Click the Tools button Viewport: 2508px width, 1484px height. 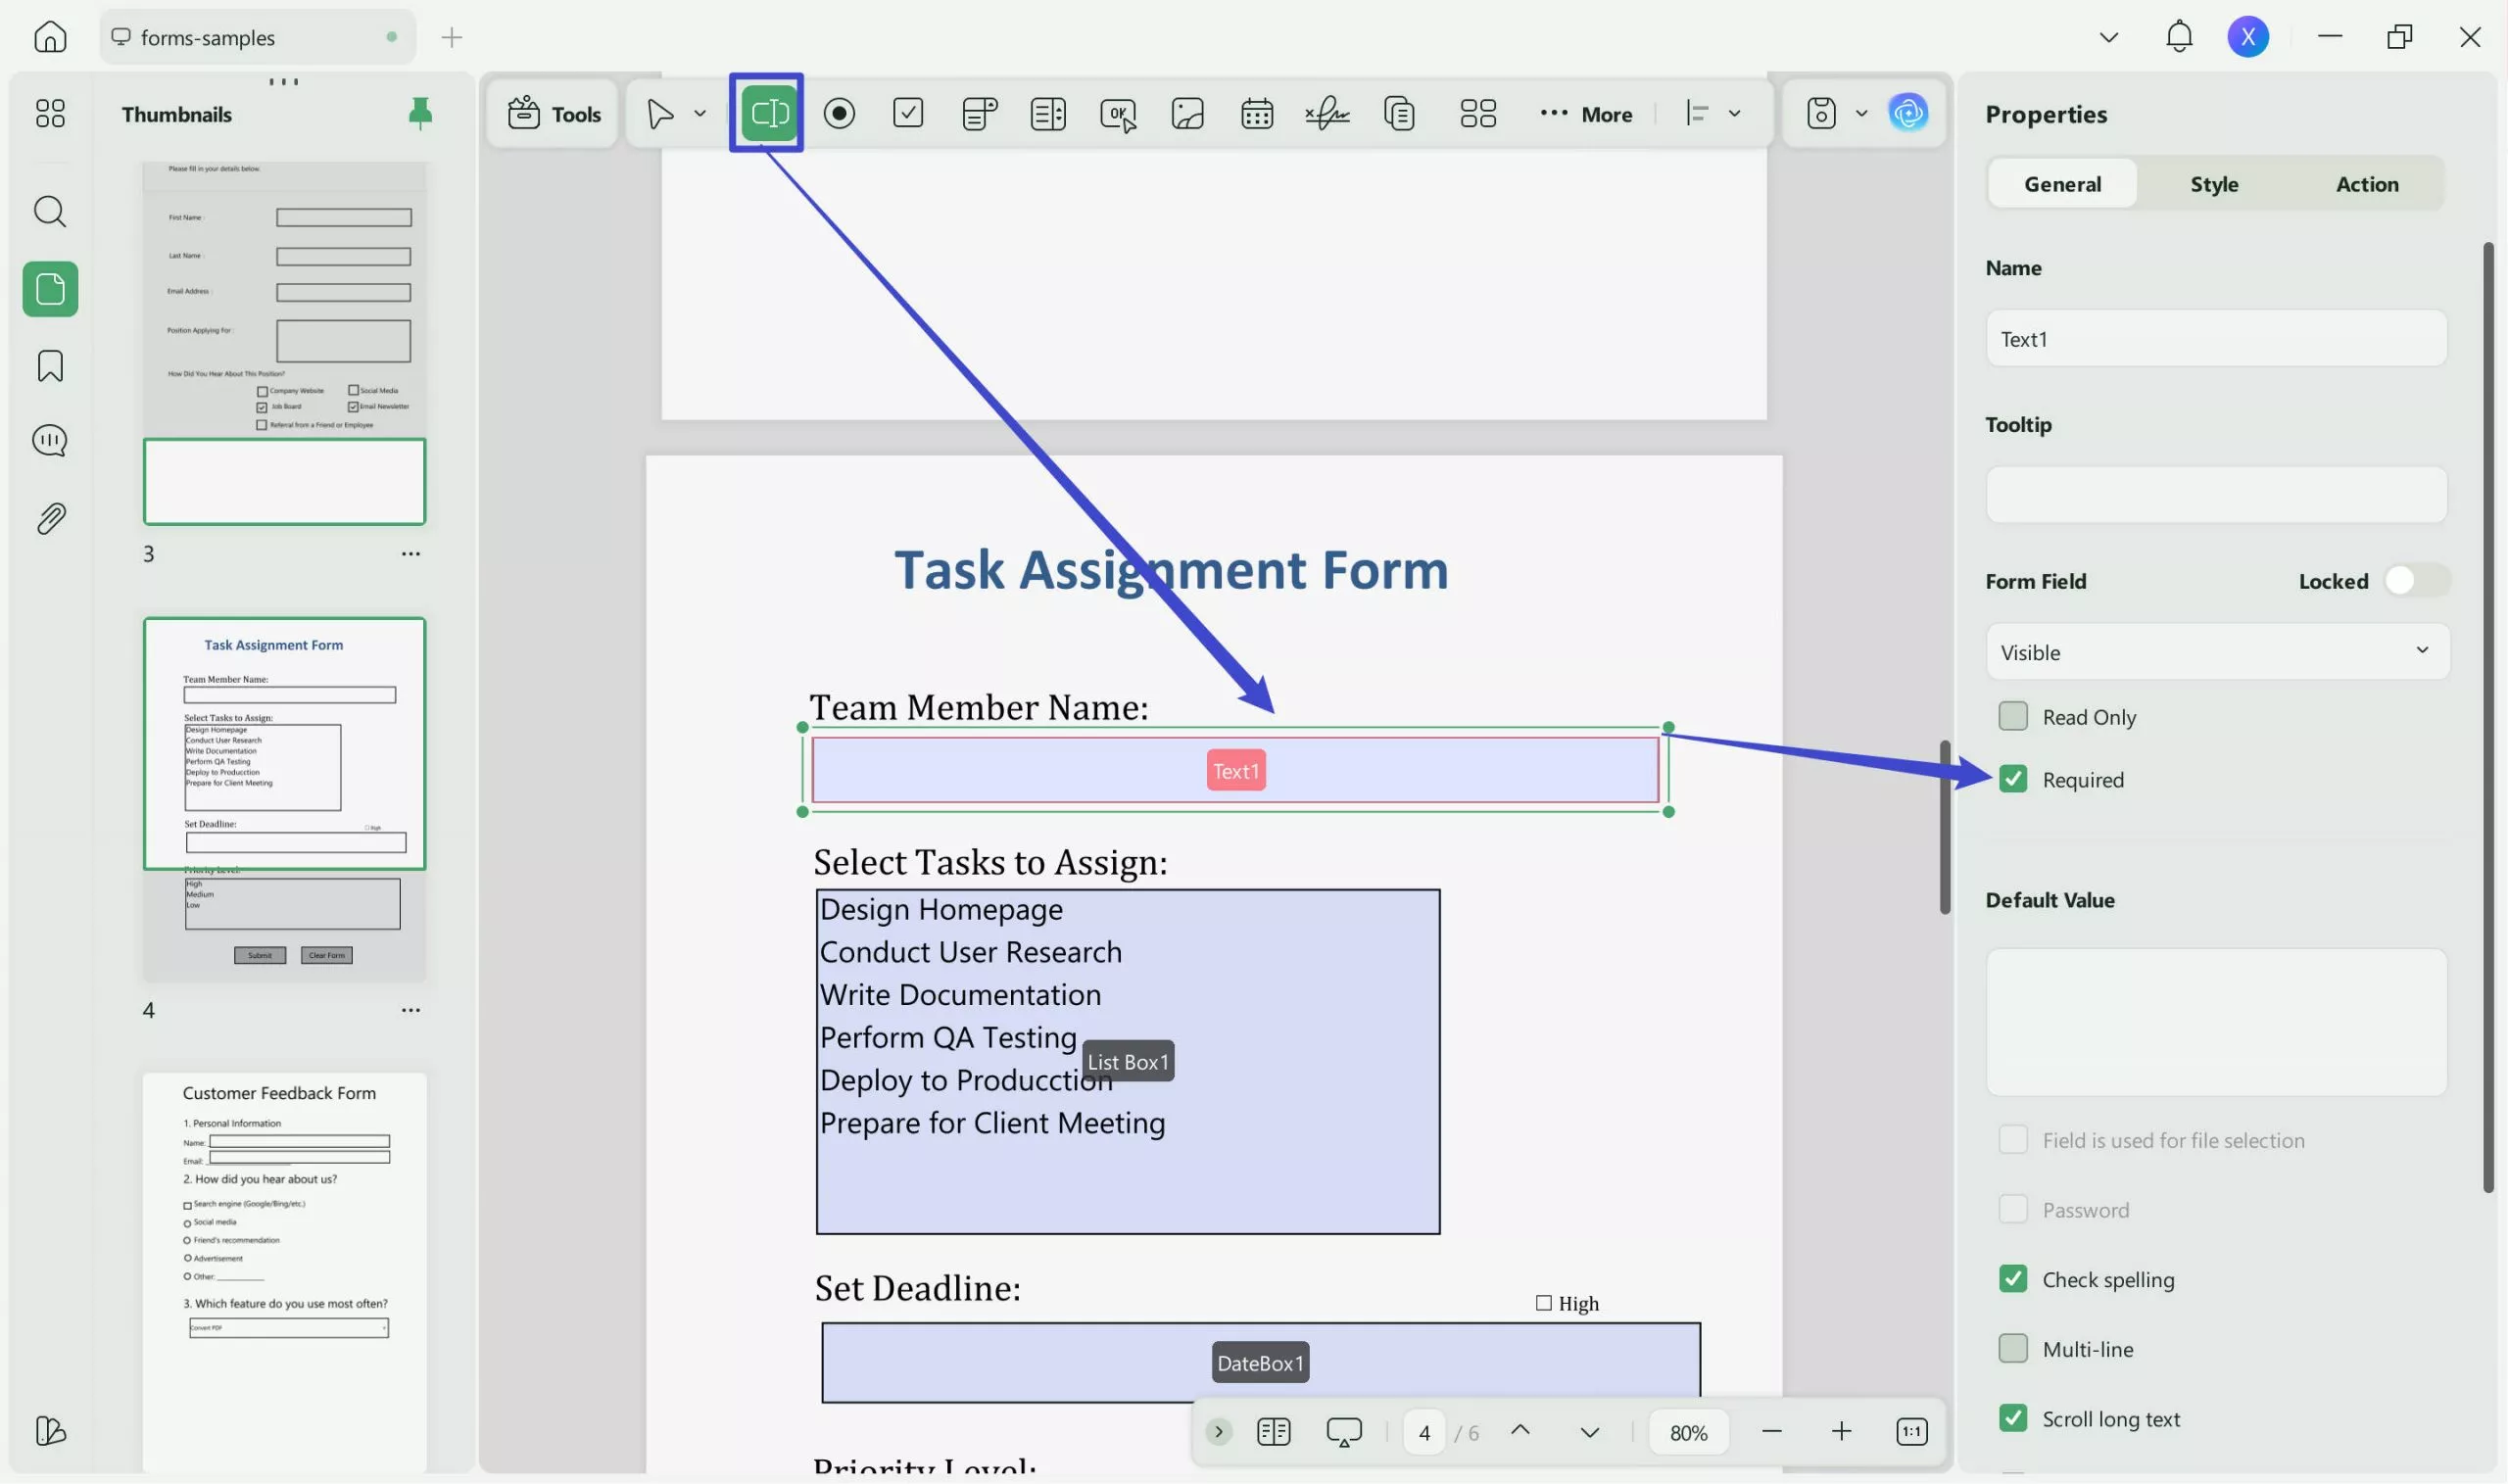(x=554, y=114)
